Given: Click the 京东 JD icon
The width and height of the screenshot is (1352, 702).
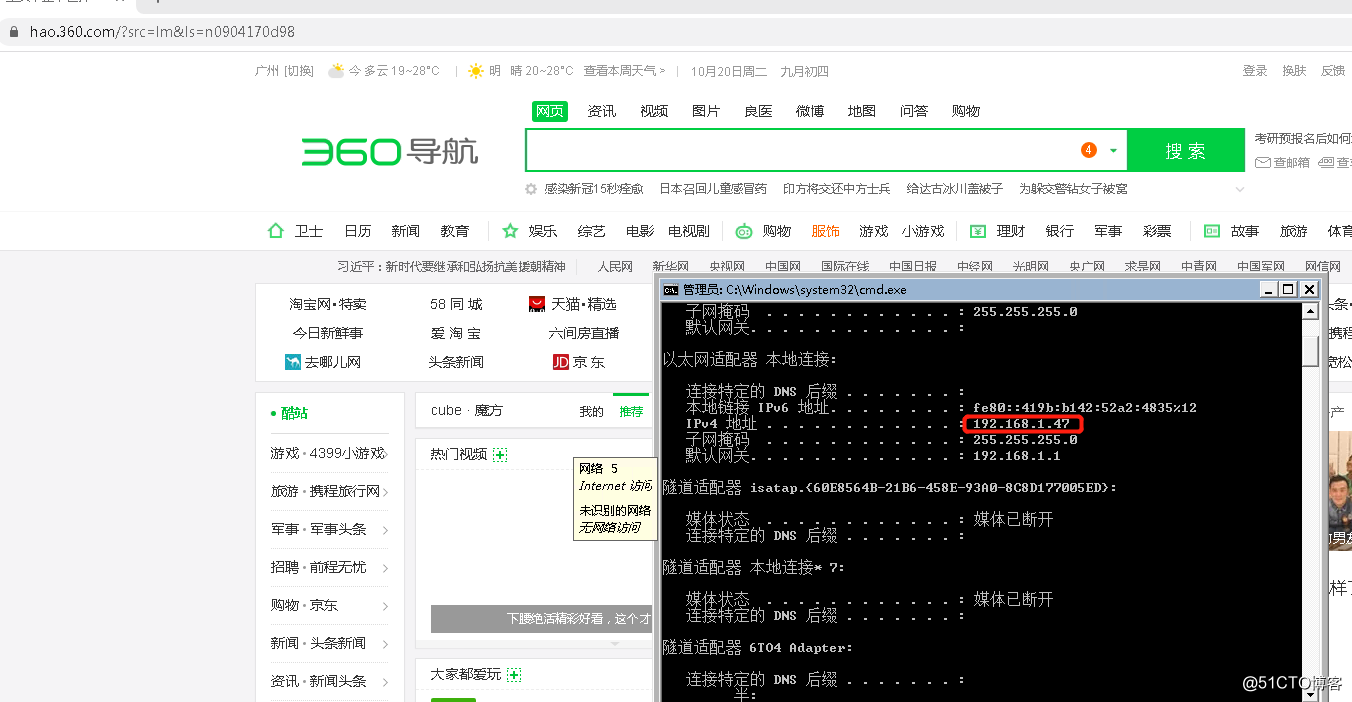Looking at the screenshot, I should 561,362.
